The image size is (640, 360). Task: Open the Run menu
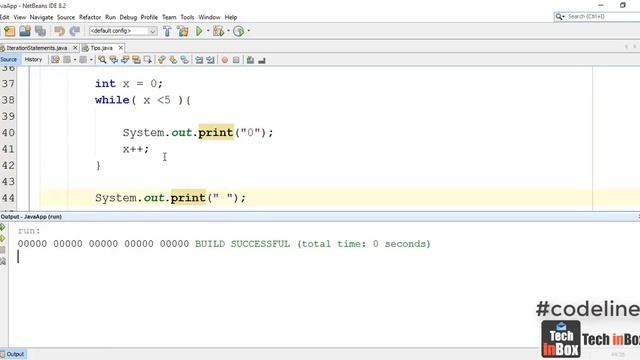[110, 17]
